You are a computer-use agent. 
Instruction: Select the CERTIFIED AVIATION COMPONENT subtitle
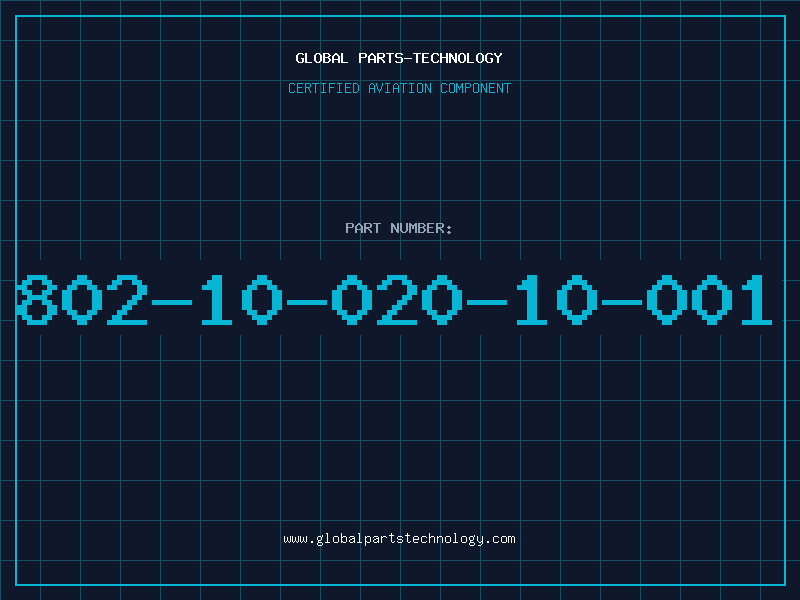399,88
